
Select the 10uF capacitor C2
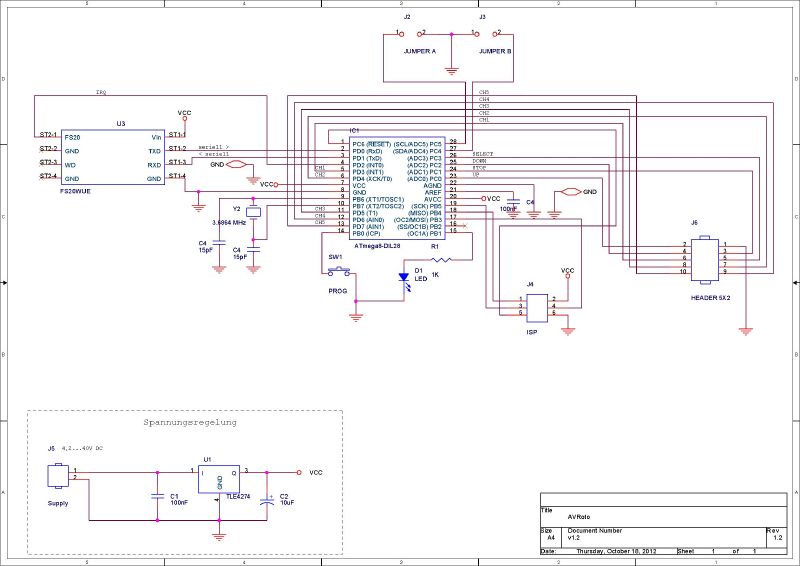266,497
